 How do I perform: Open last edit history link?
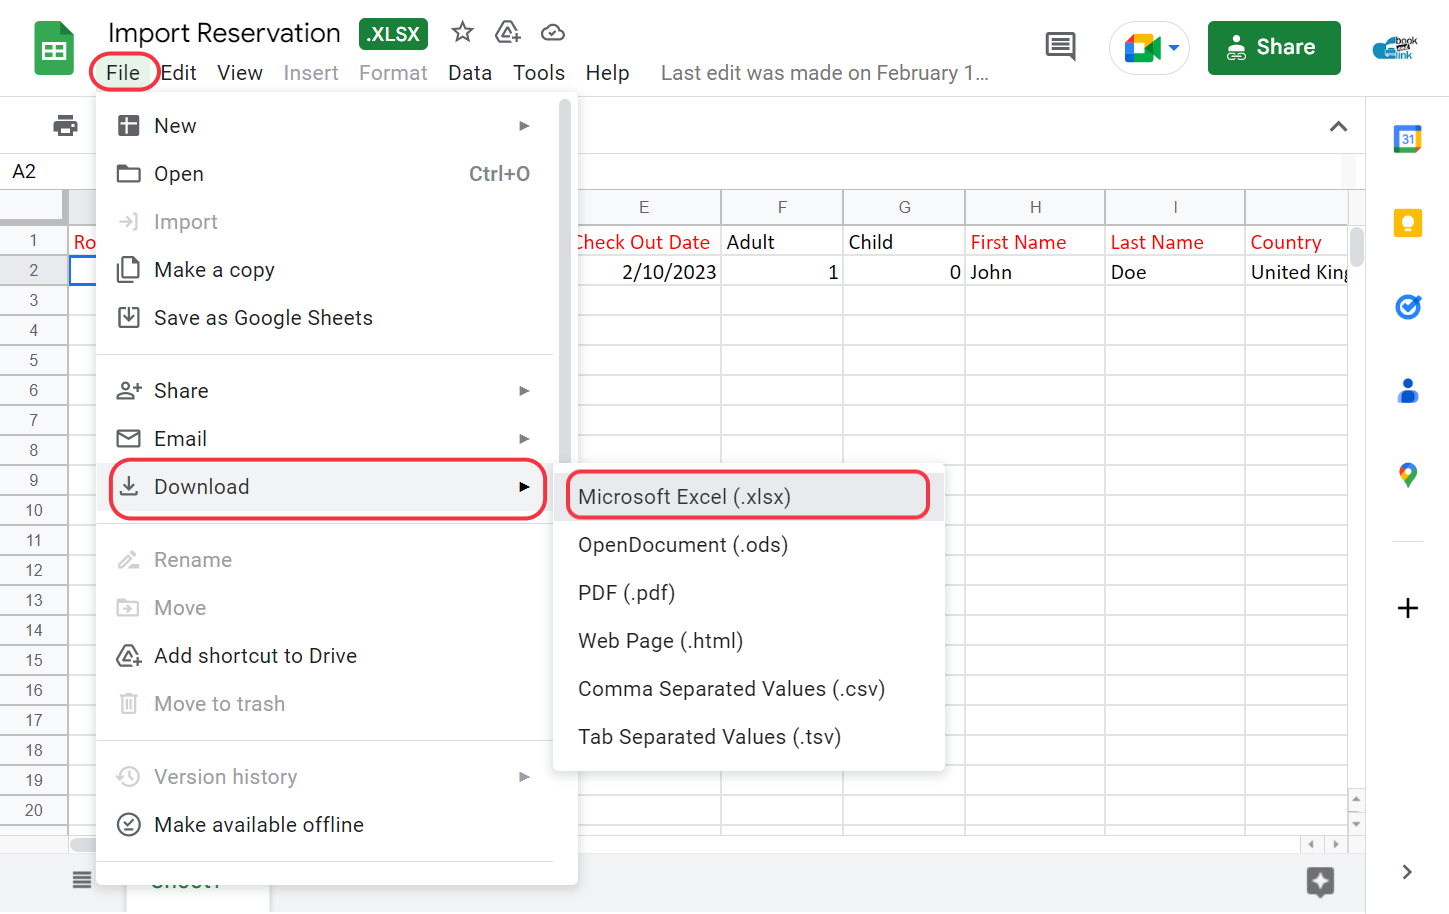[x=824, y=73]
